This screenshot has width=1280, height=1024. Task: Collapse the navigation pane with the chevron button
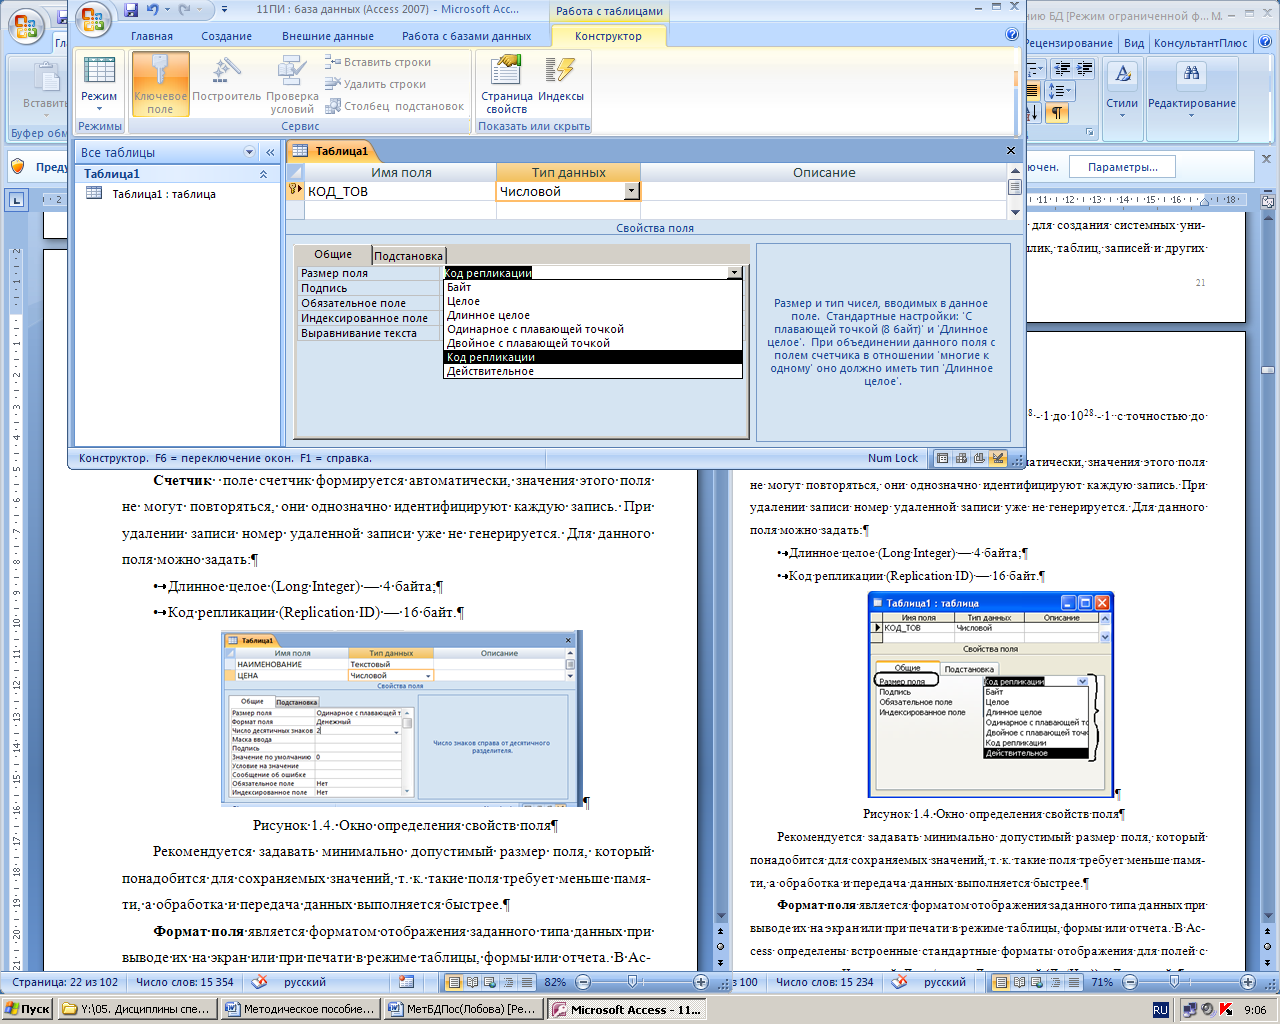click(270, 152)
